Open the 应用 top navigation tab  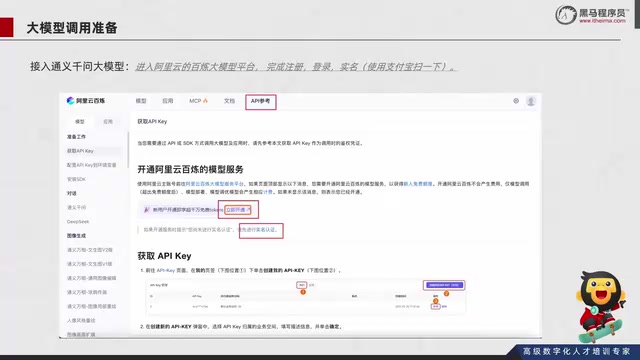coord(167,101)
